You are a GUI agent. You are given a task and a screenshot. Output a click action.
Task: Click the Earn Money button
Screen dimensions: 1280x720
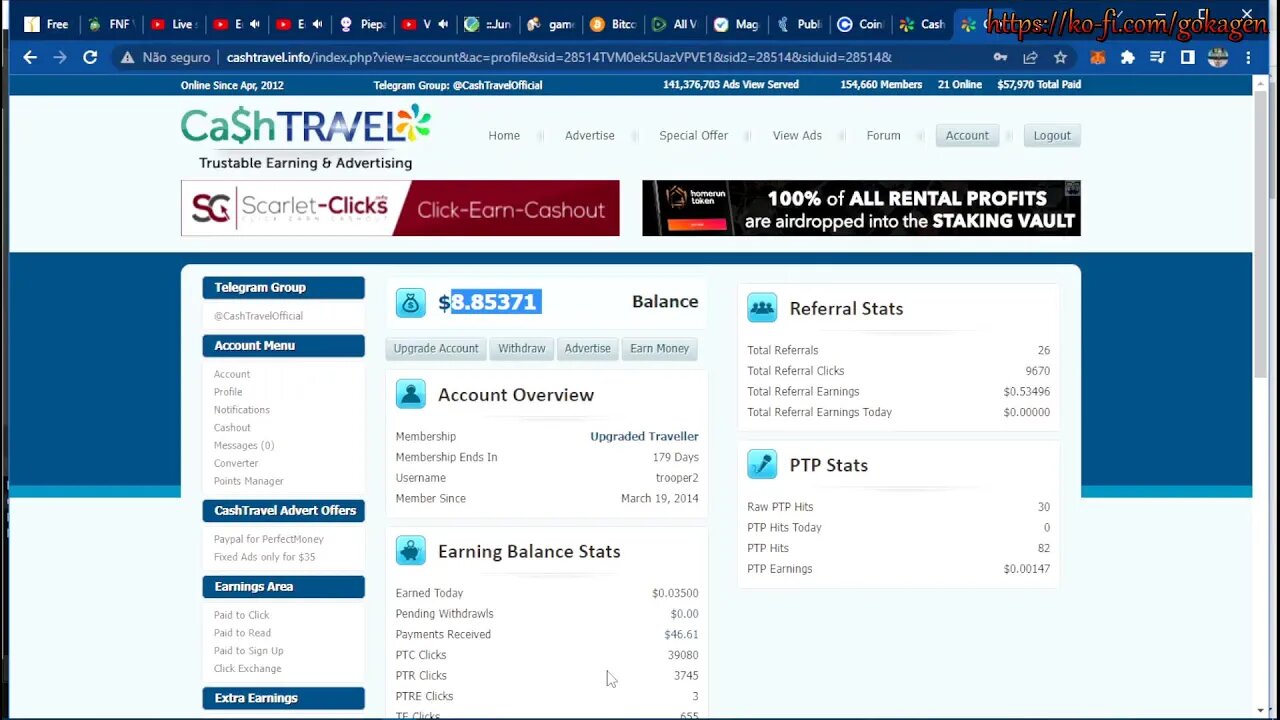point(659,348)
